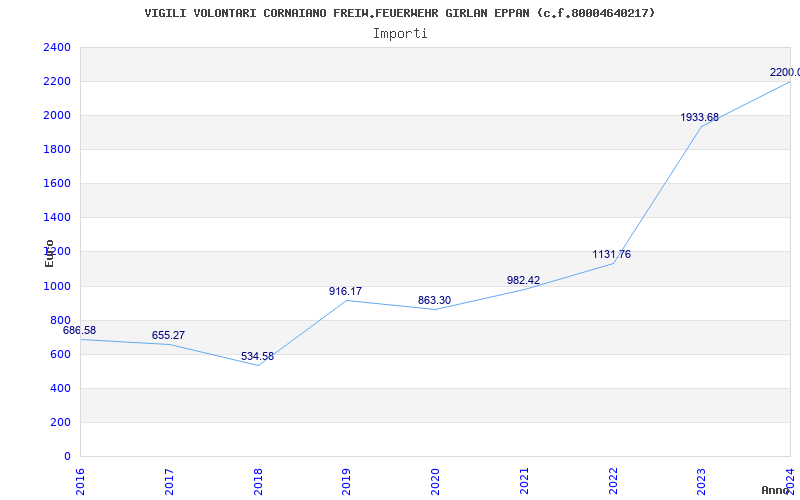Viewport: 800px width, 500px height.
Task: Click the 686.58 data label
Action: pos(79,330)
